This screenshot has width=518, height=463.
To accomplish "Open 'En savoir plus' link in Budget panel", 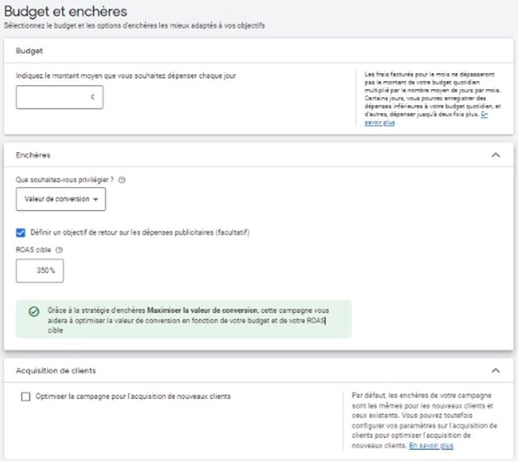I will [x=426, y=119].
